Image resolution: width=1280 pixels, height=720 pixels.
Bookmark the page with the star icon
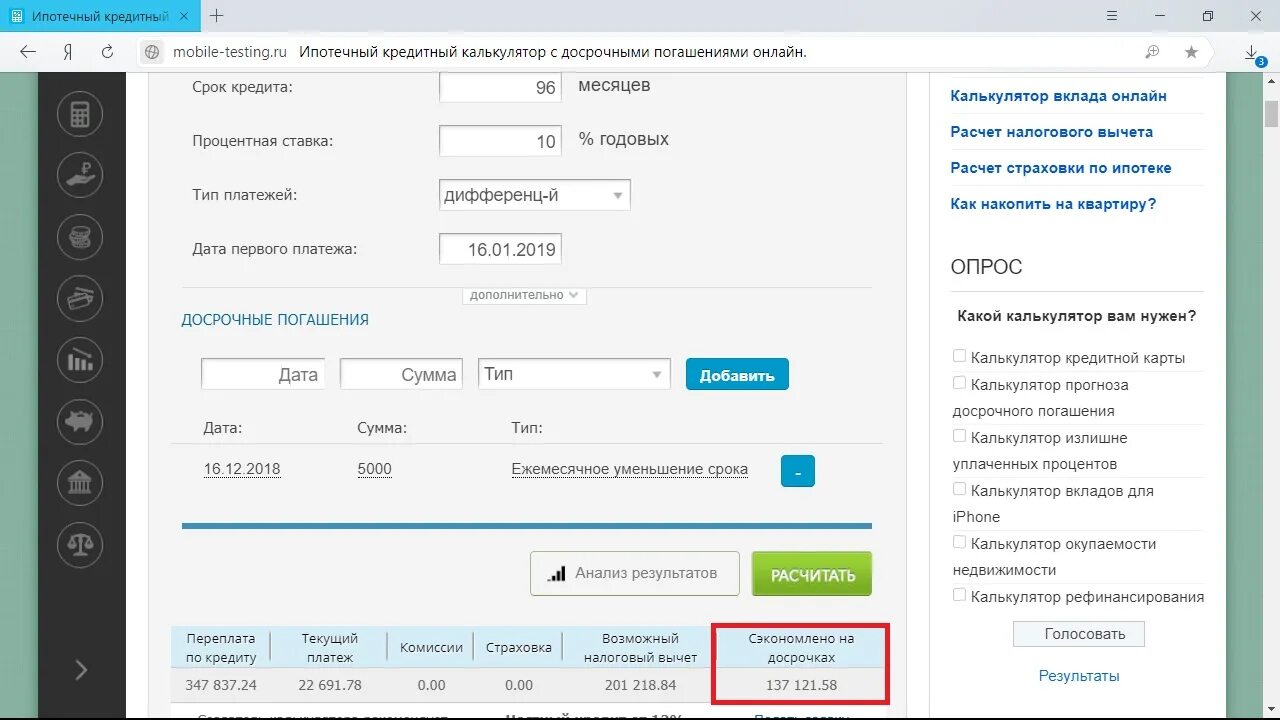[1191, 52]
